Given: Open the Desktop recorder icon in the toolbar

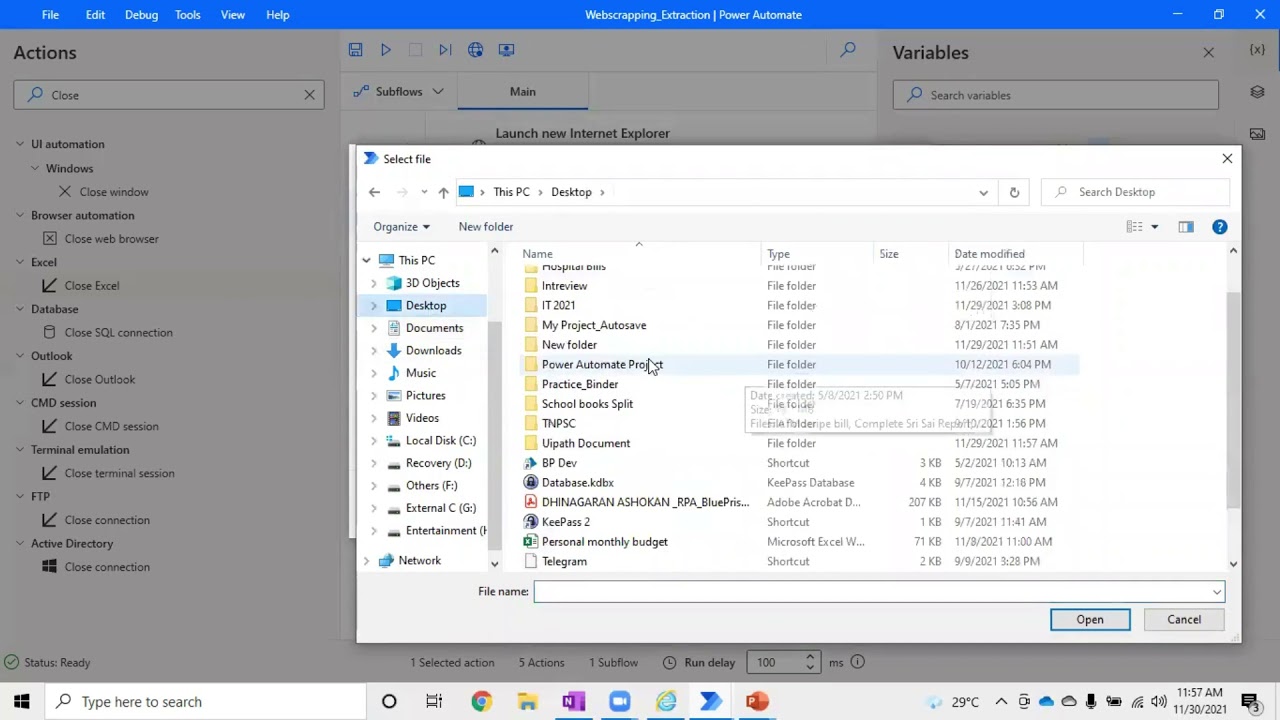Looking at the screenshot, I should 507,49.
